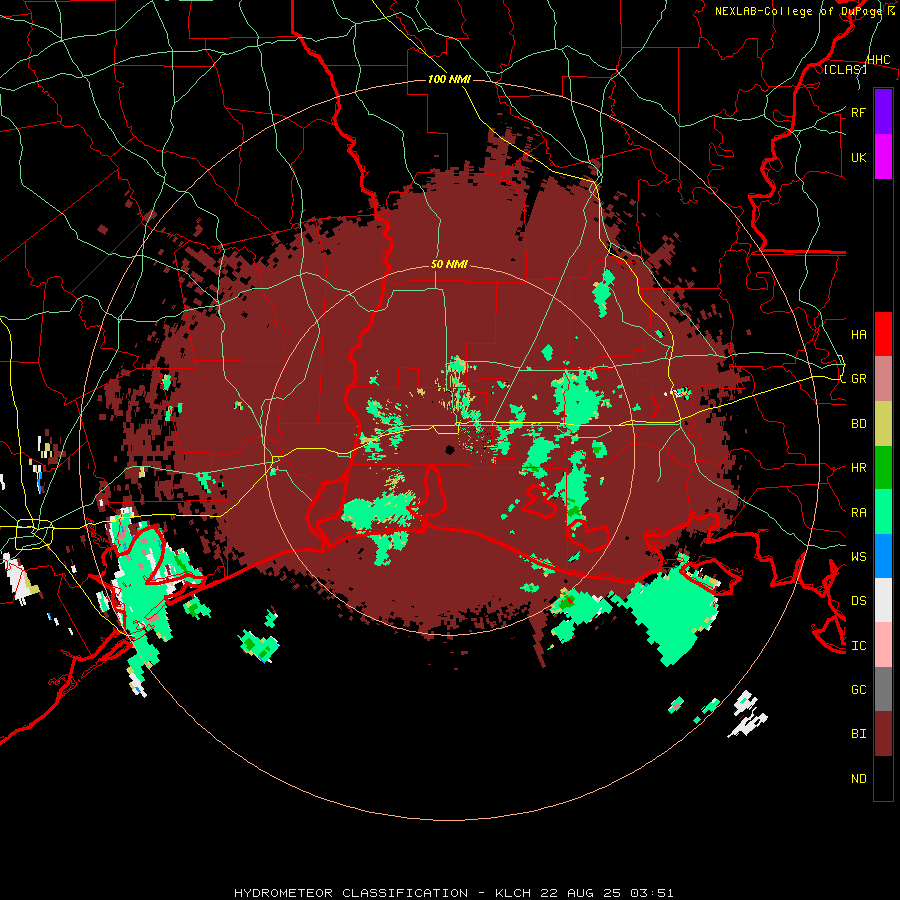Viewport: 900px width, 900px height.
Task: Click the "WS" legend label
Action: (858, 557)
